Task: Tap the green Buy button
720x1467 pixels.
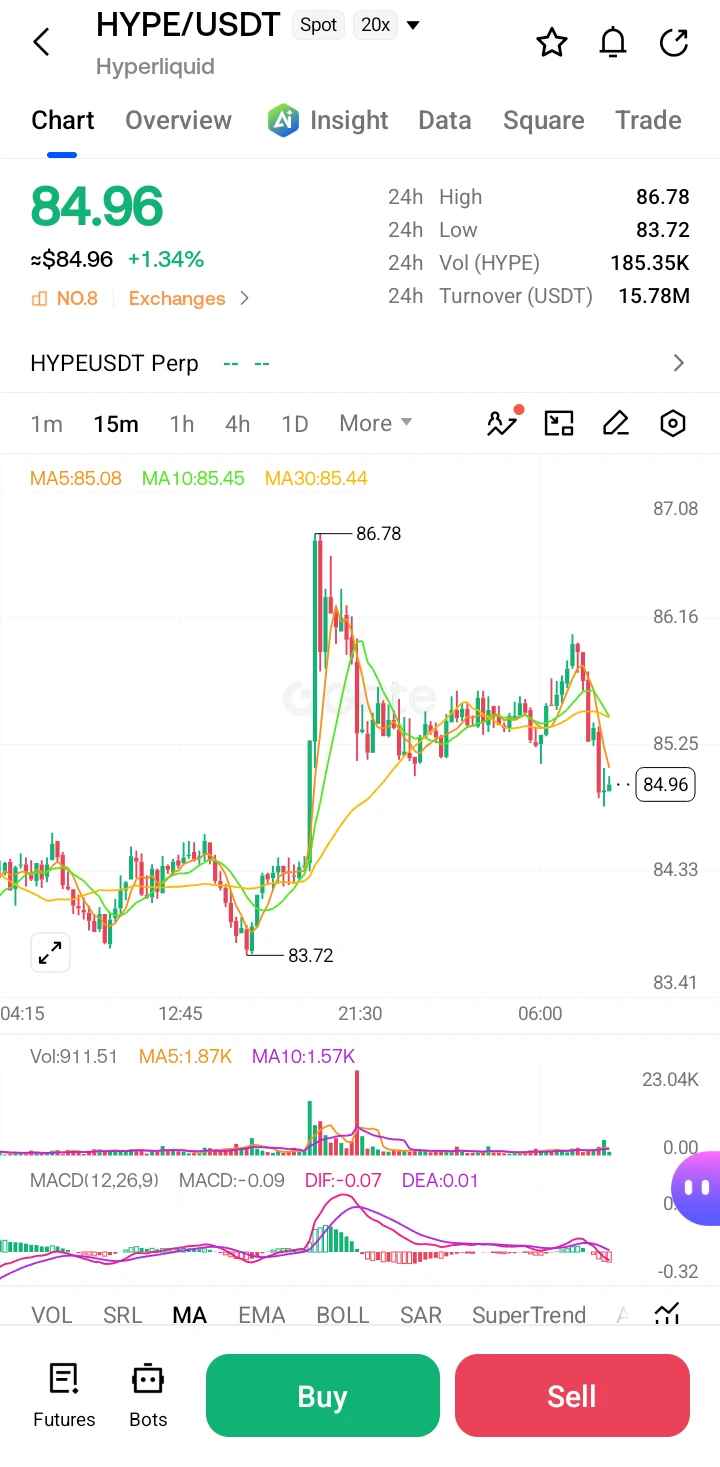Action: (323, 1395)
